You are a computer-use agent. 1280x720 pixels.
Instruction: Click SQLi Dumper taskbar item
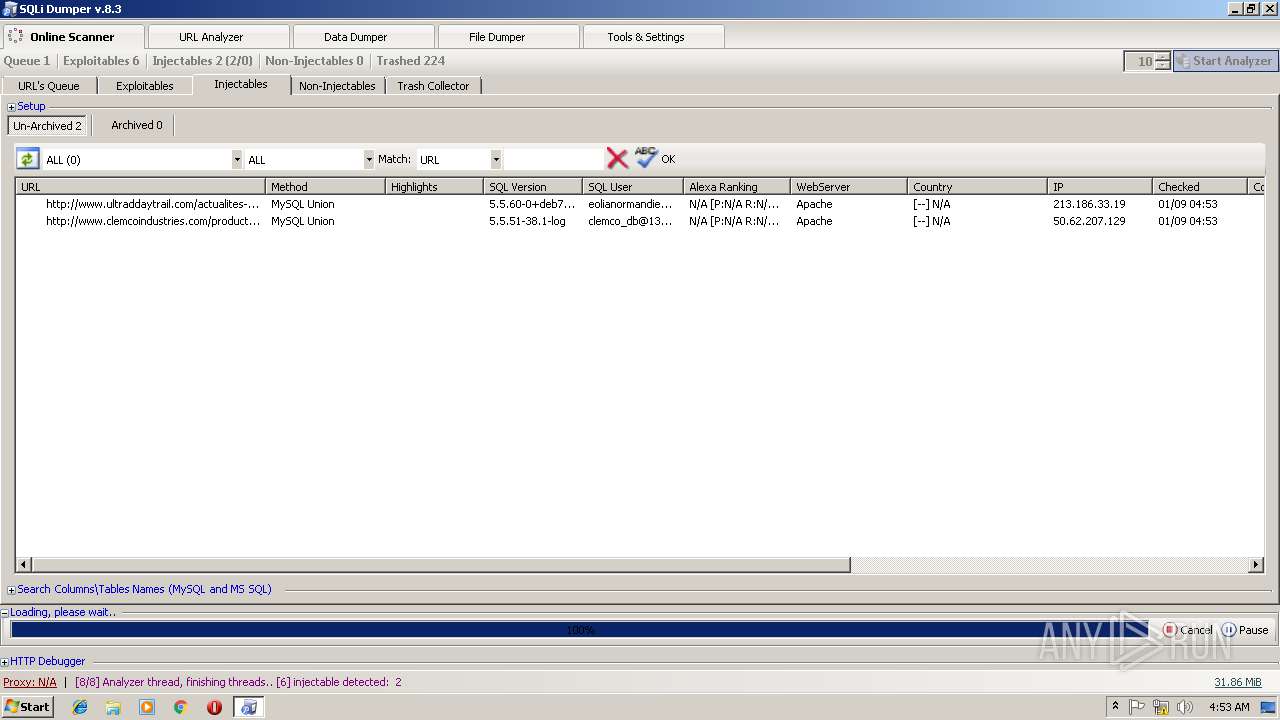pos(248,707)
